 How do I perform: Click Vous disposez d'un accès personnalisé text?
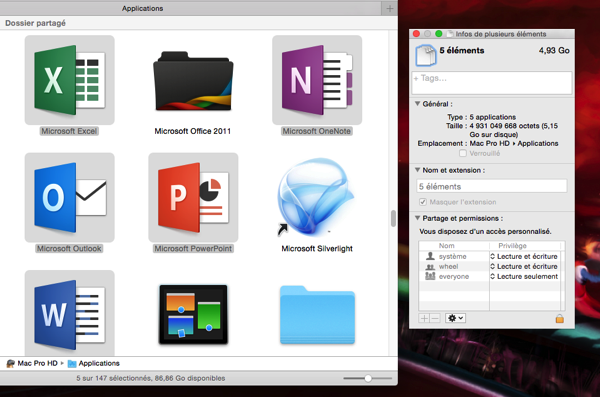coord(485,231)
